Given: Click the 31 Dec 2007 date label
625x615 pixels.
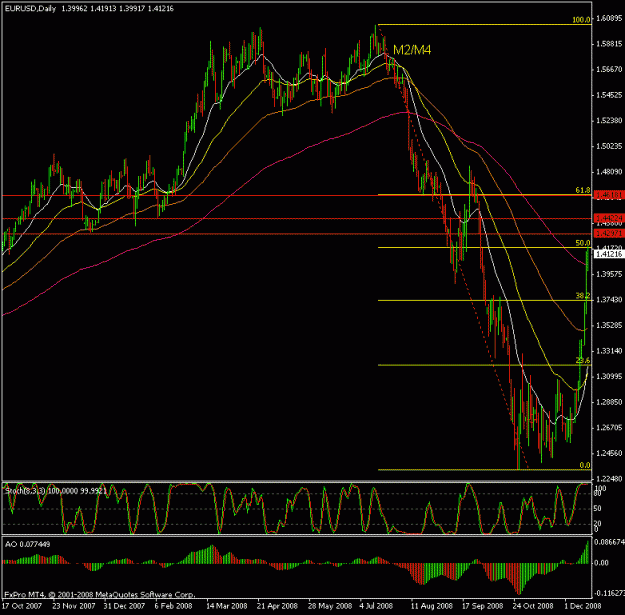Looking at the screenshot, I should click(x=124, y=606).
